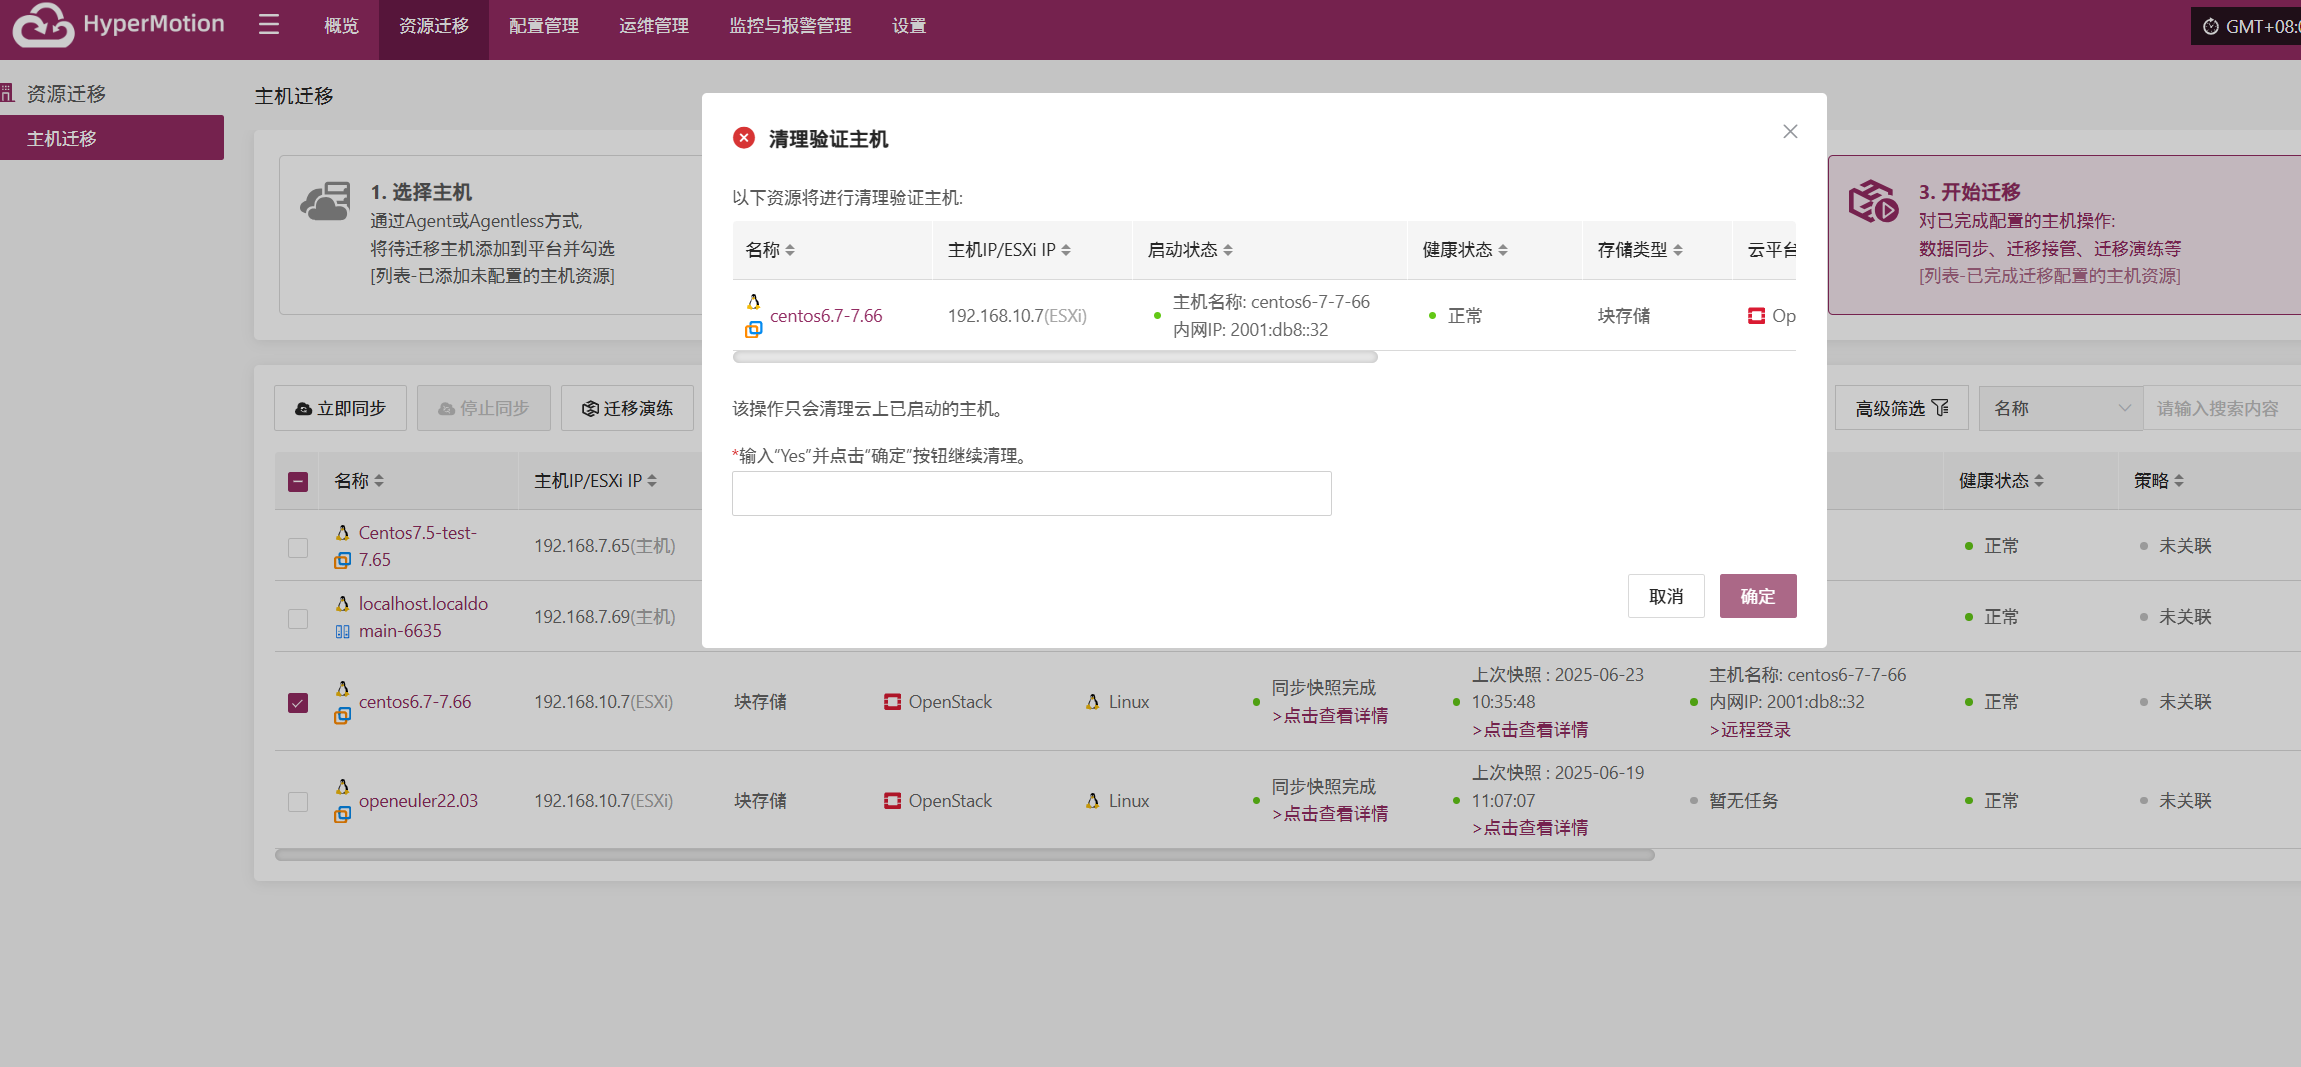Screen dimensions: 2301x1067
Task: Click the penguin icon beside openeuler22.03 name
Action: point(342,787)
